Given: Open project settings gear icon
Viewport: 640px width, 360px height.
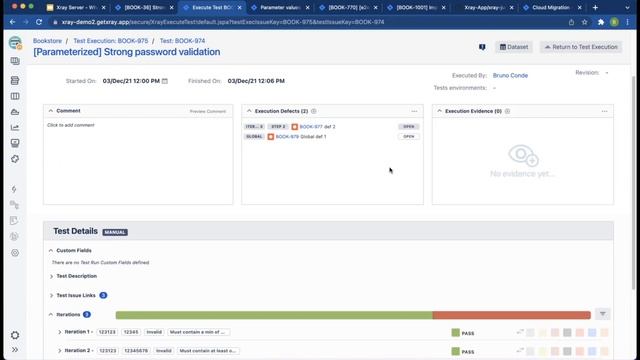Looking at the screenshot, I should tap(15, 335).
